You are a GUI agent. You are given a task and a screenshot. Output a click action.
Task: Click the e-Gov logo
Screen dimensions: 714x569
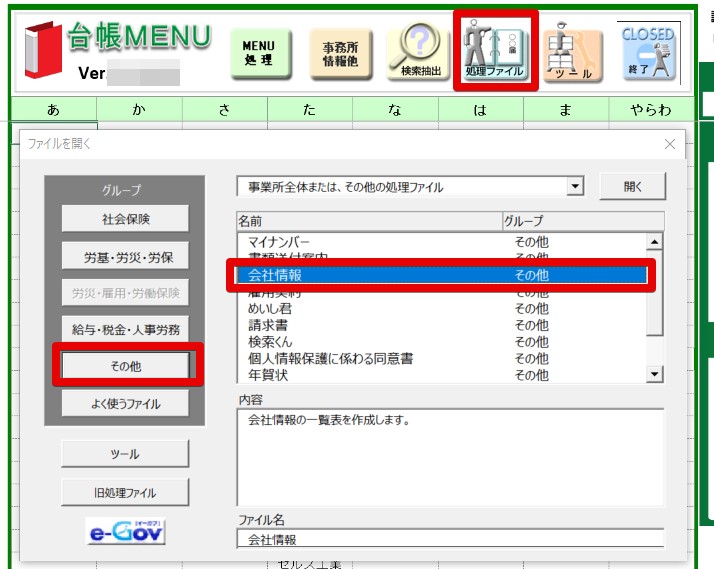click(125, 532)
